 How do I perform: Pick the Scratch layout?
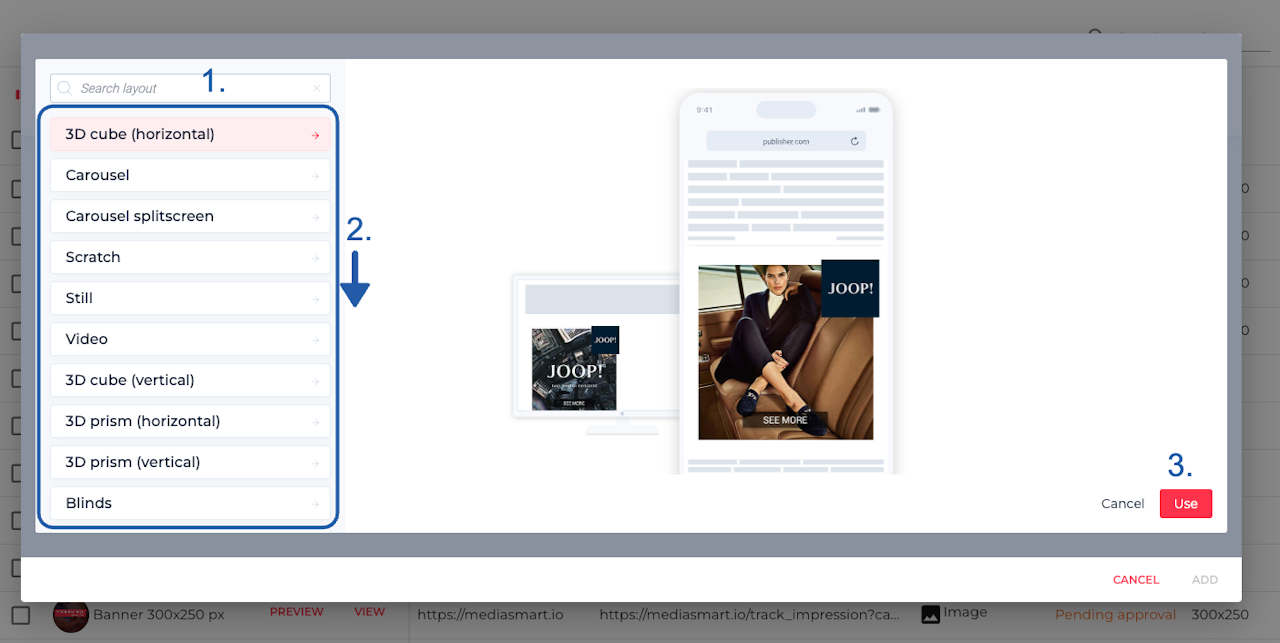pos(190,257)
